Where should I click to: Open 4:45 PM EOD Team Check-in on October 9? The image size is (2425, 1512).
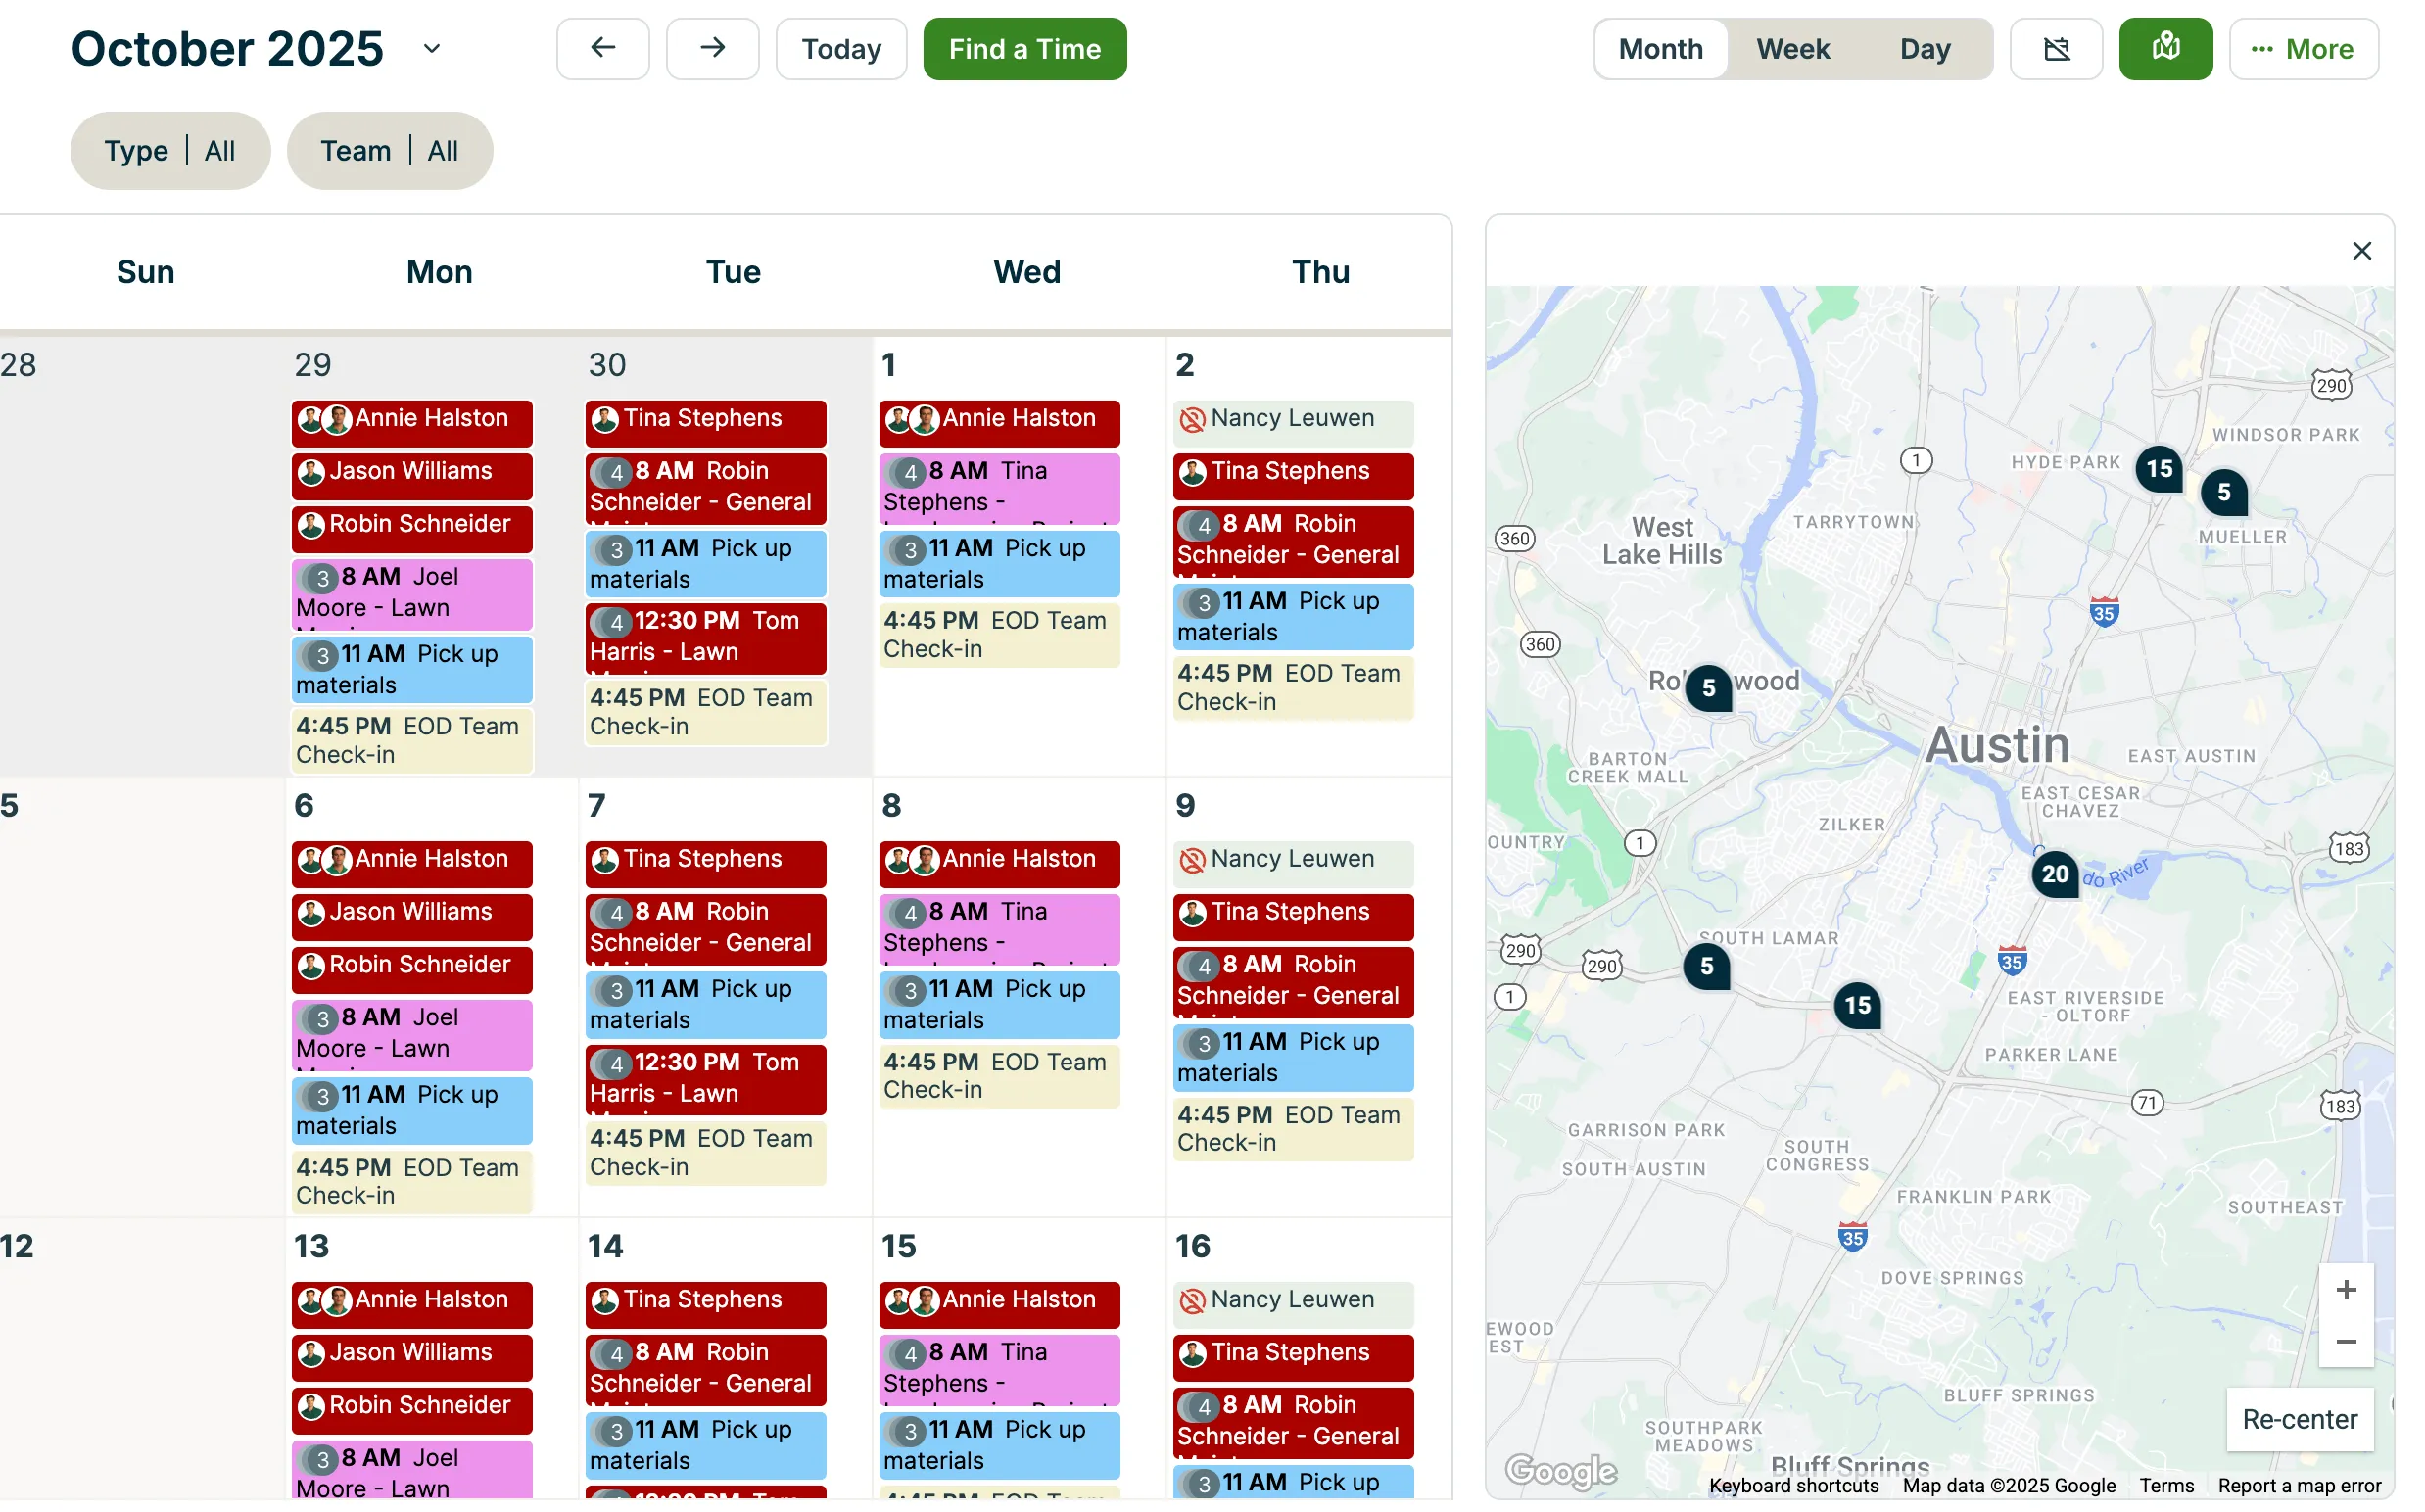click(x=1293, y=1129)
